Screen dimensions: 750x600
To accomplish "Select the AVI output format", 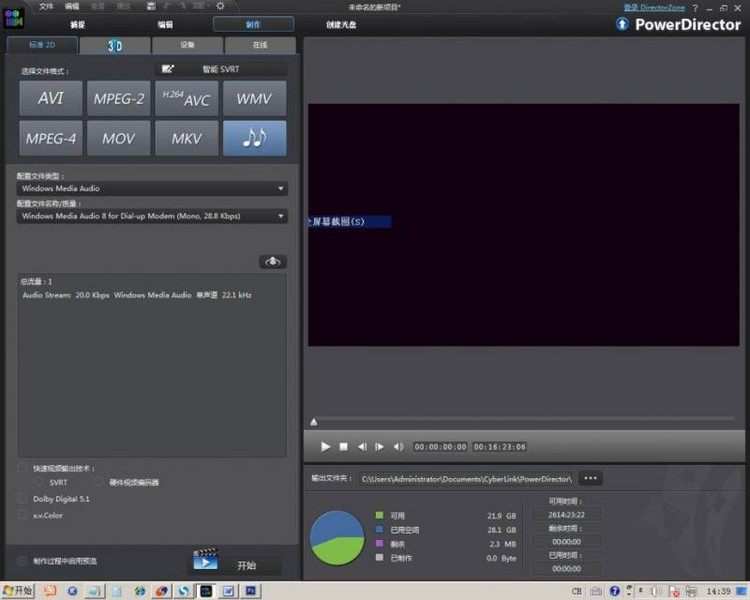I will click(51, 98).
